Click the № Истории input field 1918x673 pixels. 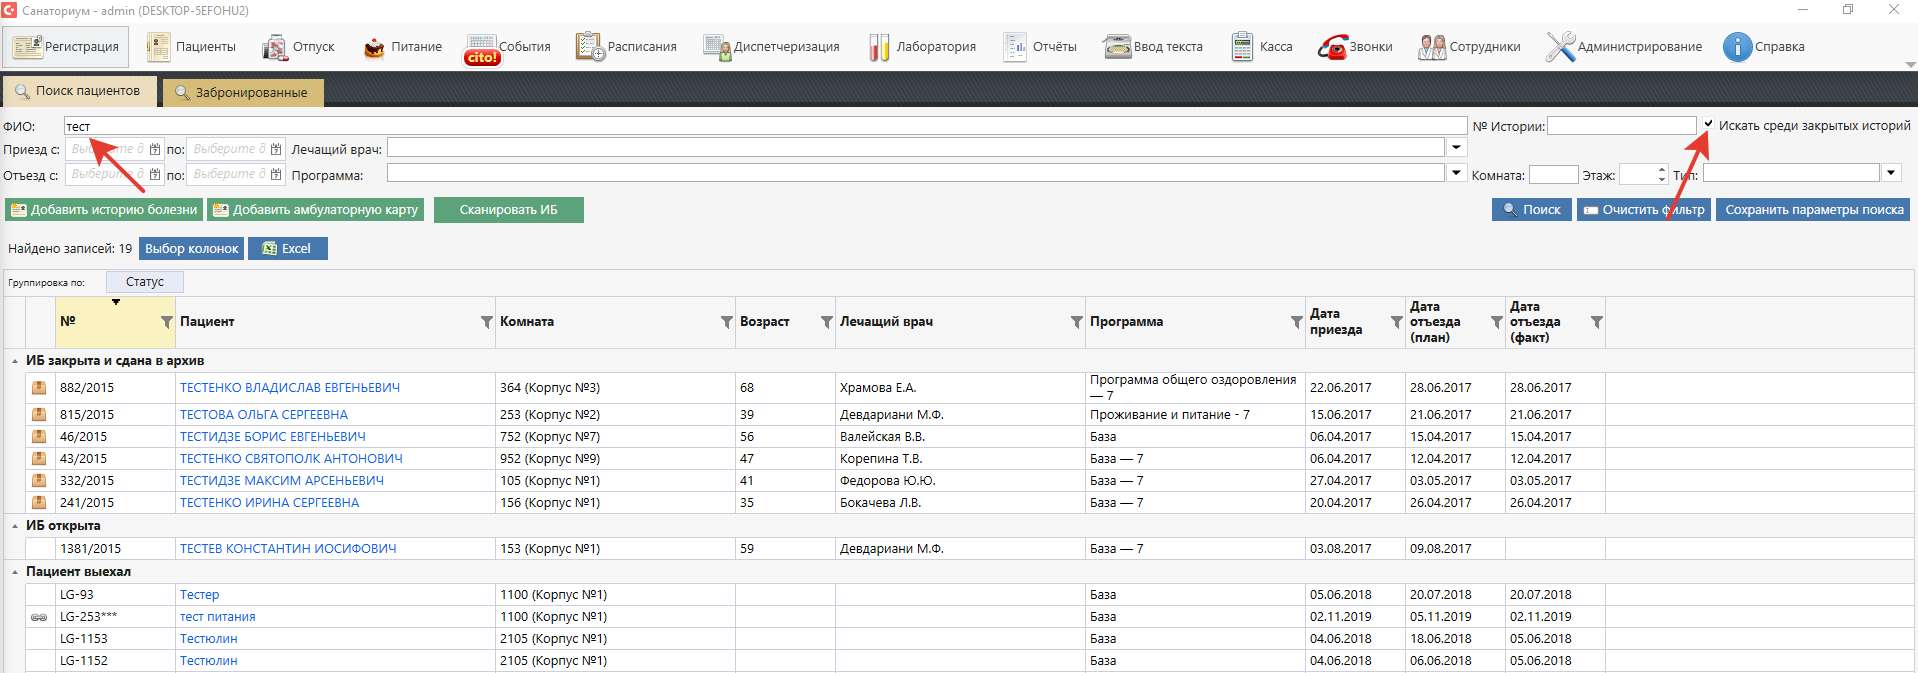(x=1621, y=126)
